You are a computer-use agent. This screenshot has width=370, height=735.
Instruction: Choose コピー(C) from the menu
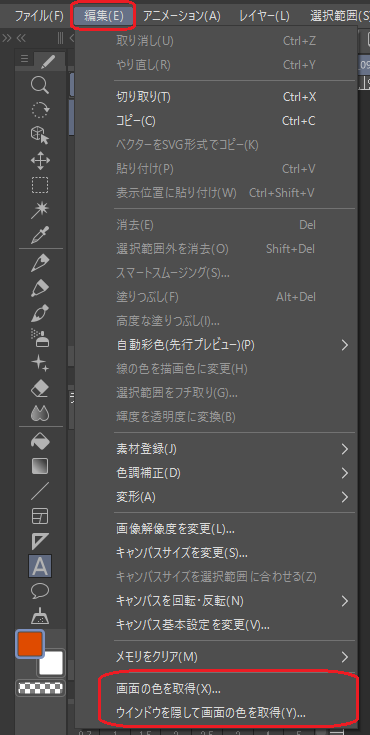(216, 121)
